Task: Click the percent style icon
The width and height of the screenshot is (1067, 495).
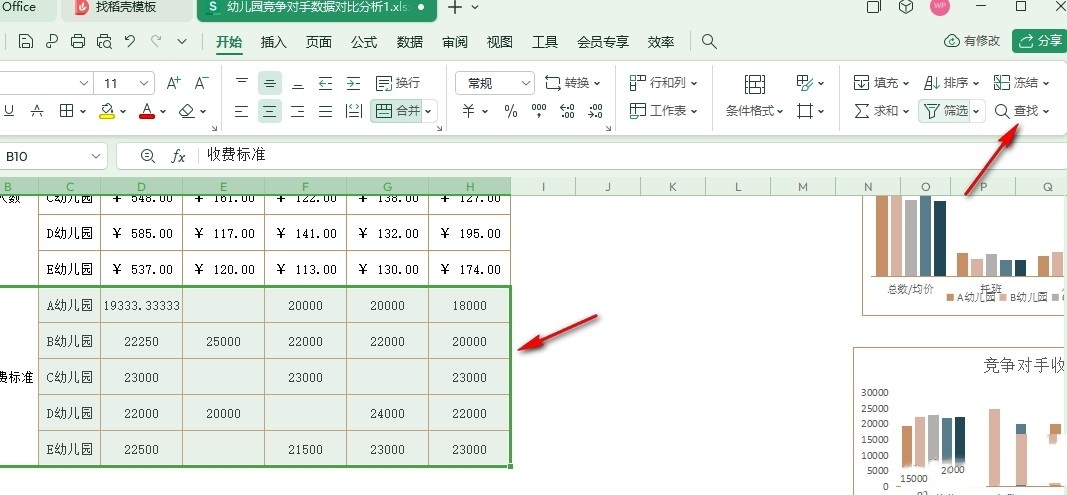Action: click(x=511, y=111)
